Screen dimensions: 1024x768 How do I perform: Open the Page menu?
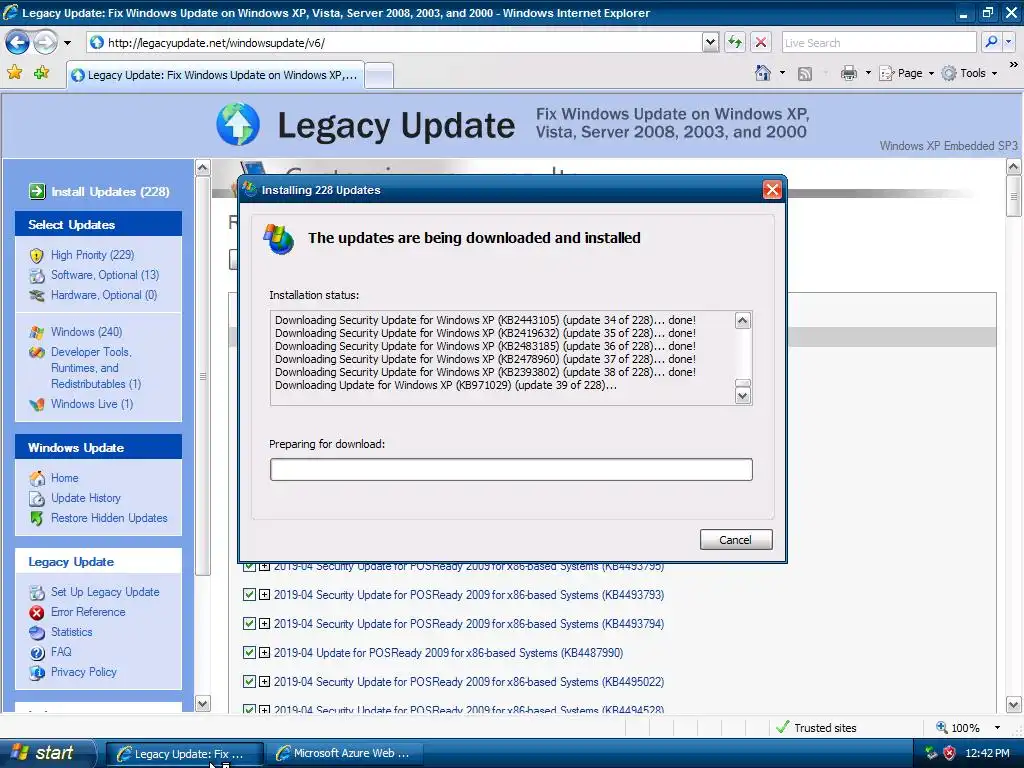click(x=906, y=73)
